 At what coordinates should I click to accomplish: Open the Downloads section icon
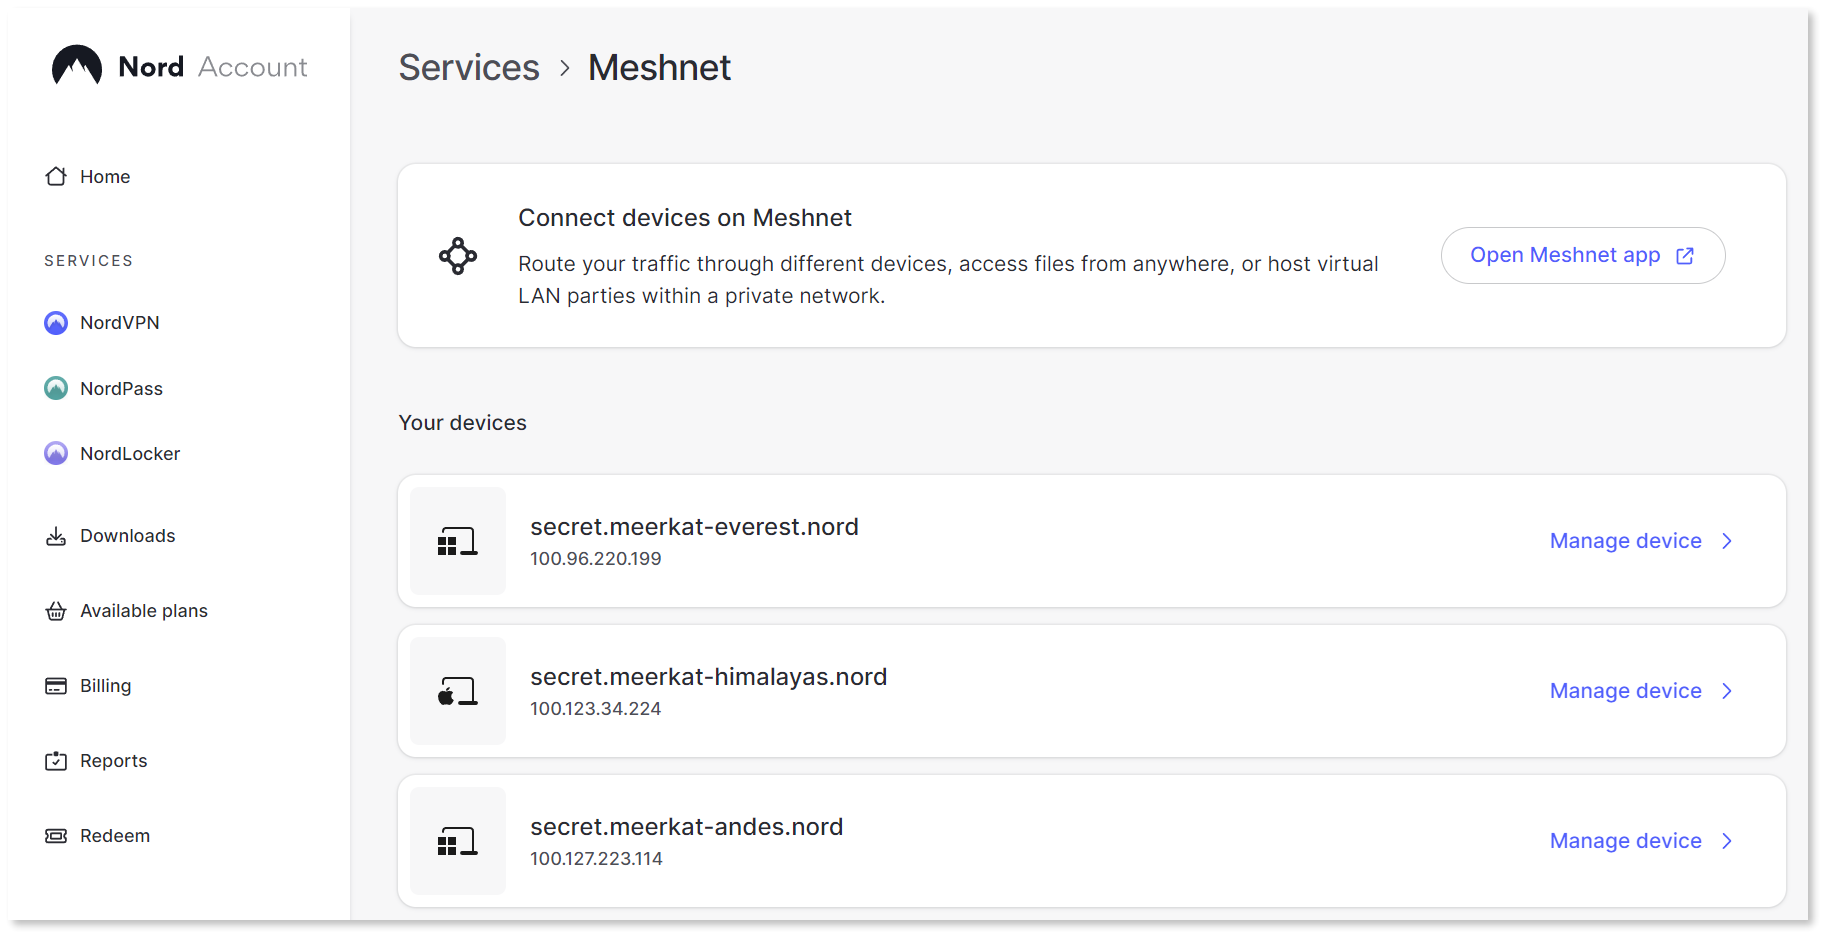click(56, 535)
